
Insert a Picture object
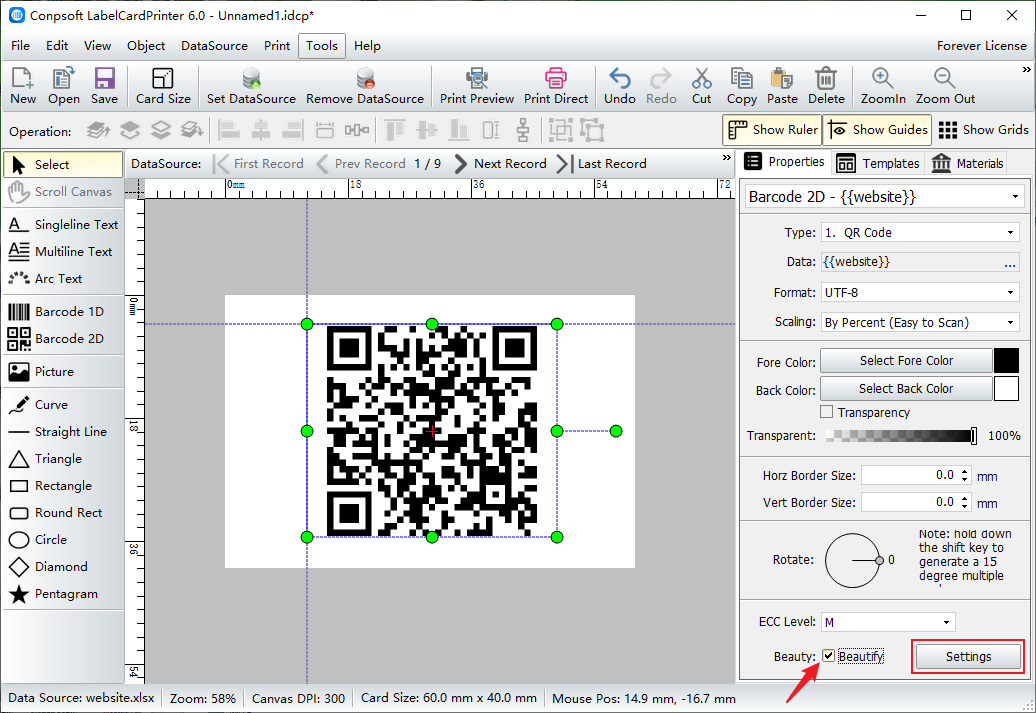pyautogui.click(x=63, y=371)
